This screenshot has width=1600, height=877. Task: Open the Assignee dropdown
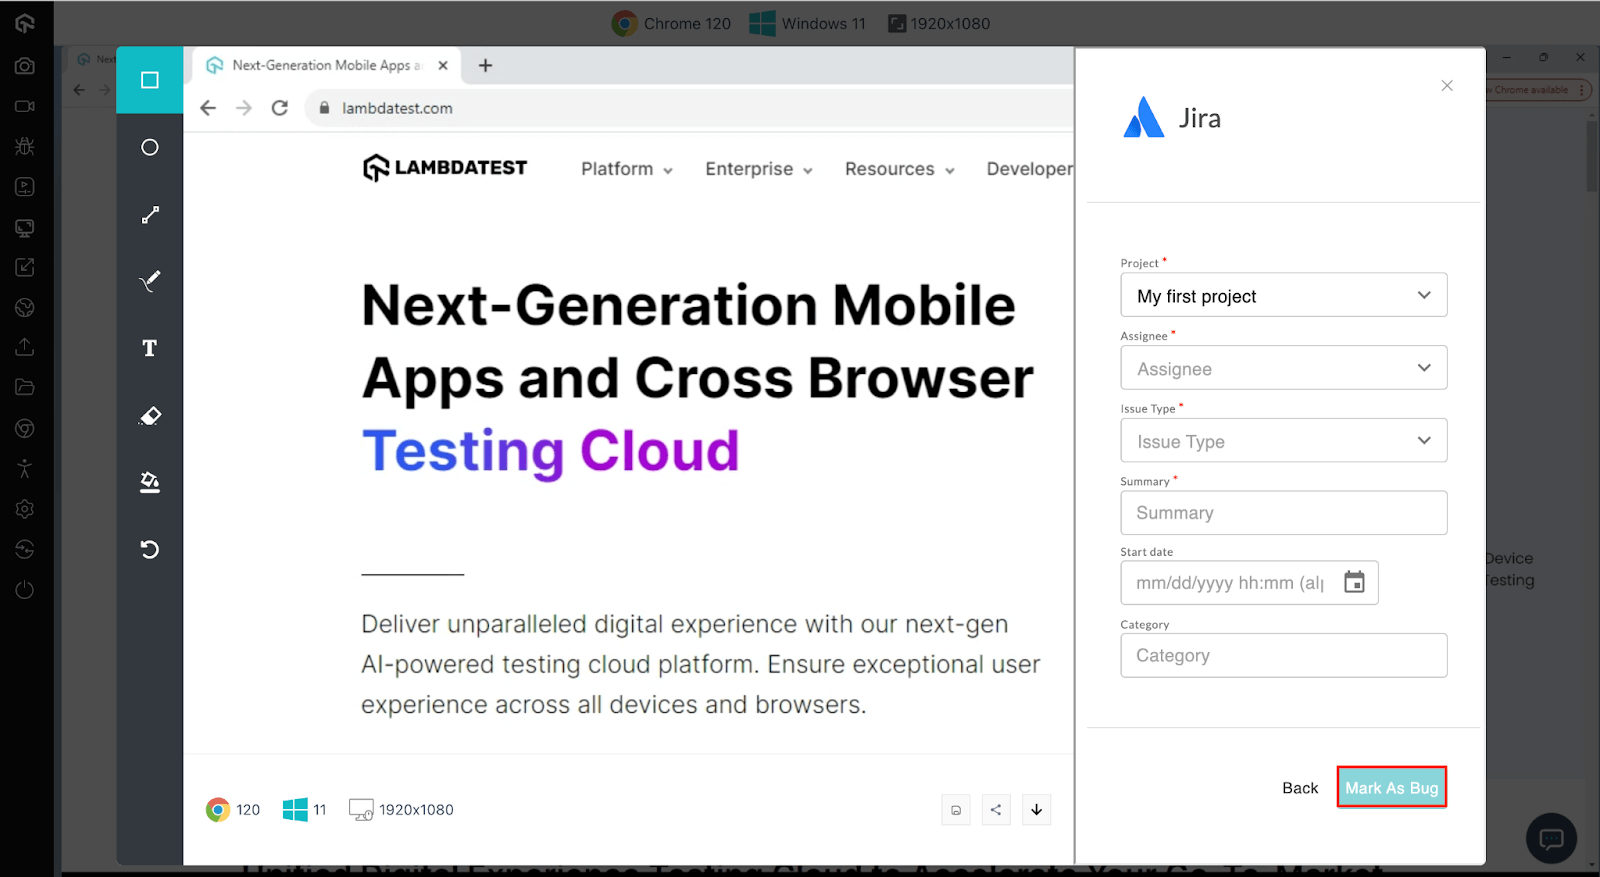point(1283,368)
